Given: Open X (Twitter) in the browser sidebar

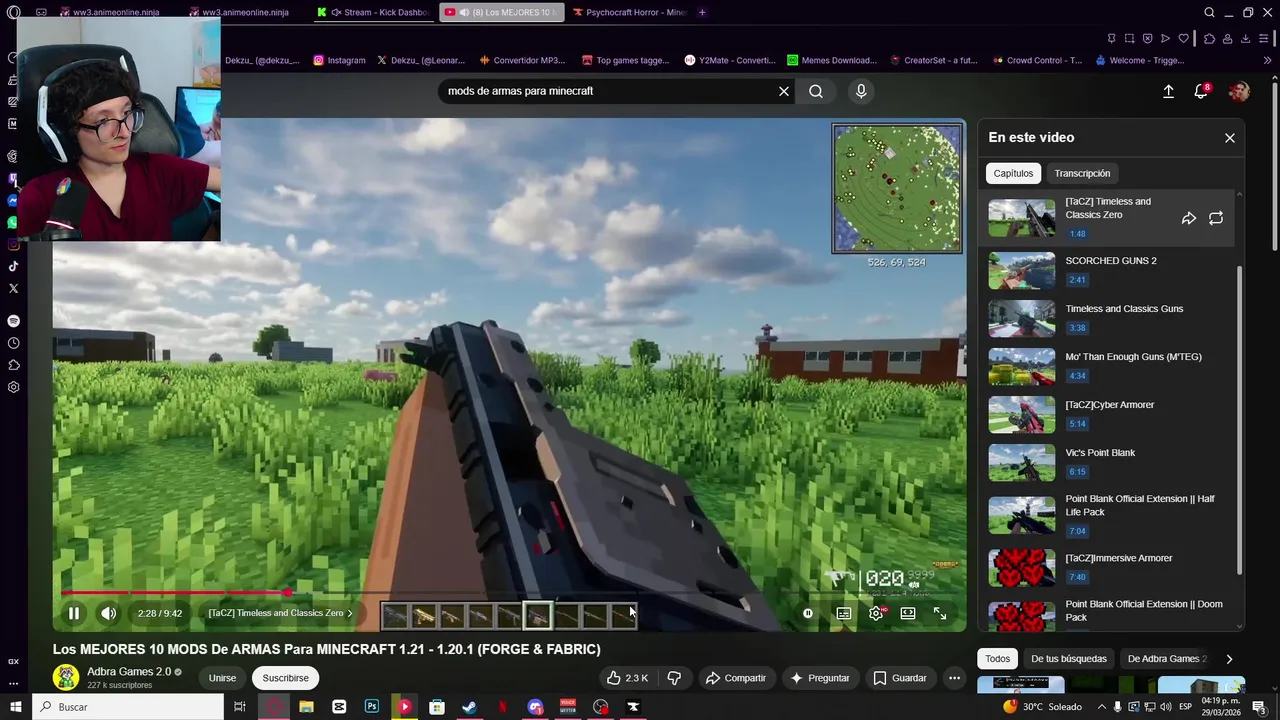Looking at the screenshot, I should 13,288.
